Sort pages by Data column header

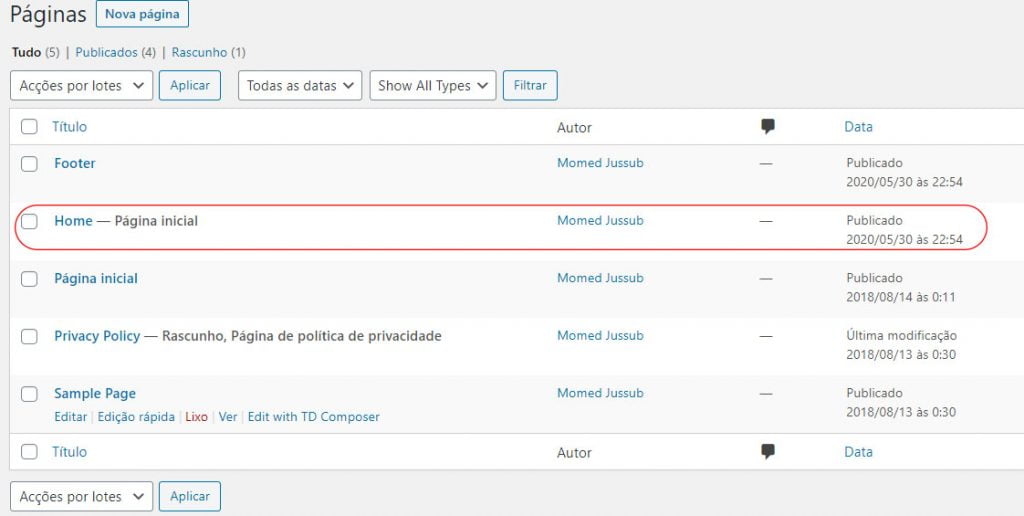pos(858,127)
